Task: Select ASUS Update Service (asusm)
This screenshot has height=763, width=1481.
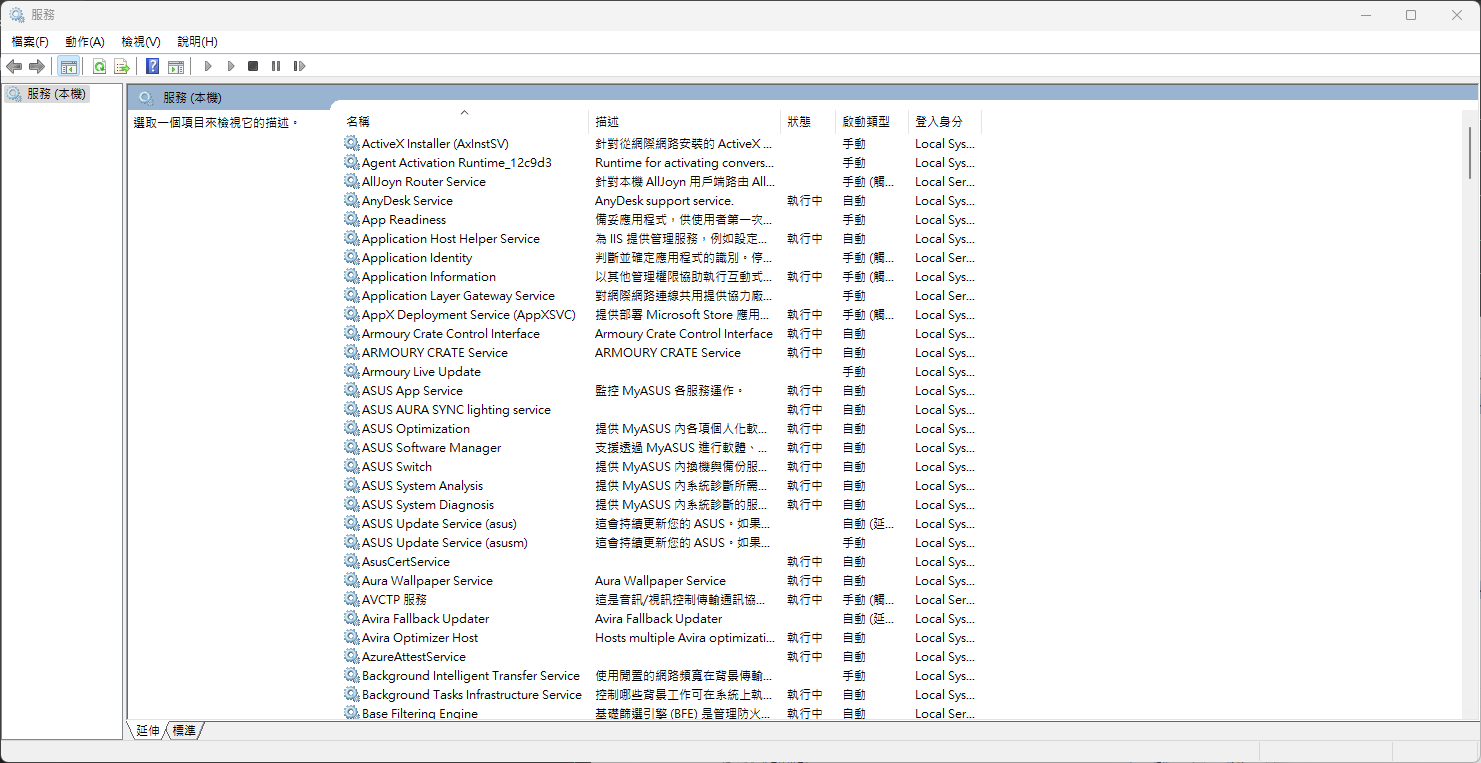Action: [445, 543]
